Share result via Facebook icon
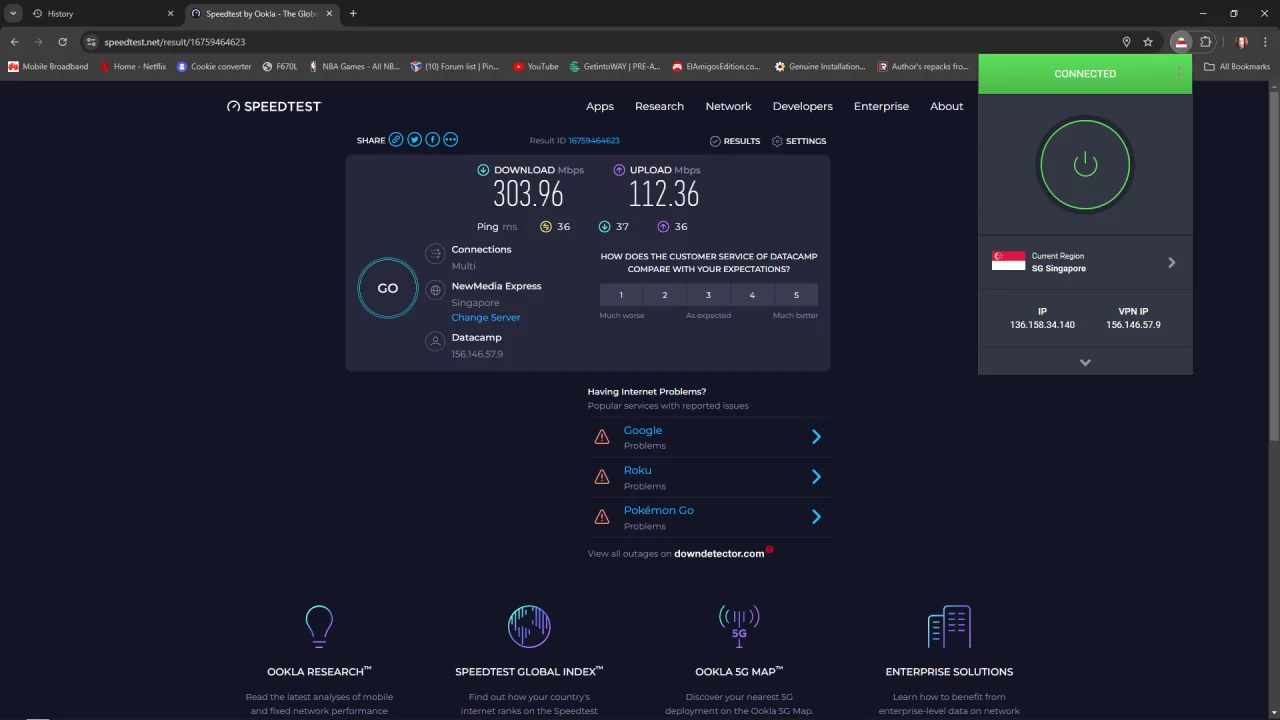The width and height of the screenshot is (1280, 720). pyautogui.click(x=432, y=140)
